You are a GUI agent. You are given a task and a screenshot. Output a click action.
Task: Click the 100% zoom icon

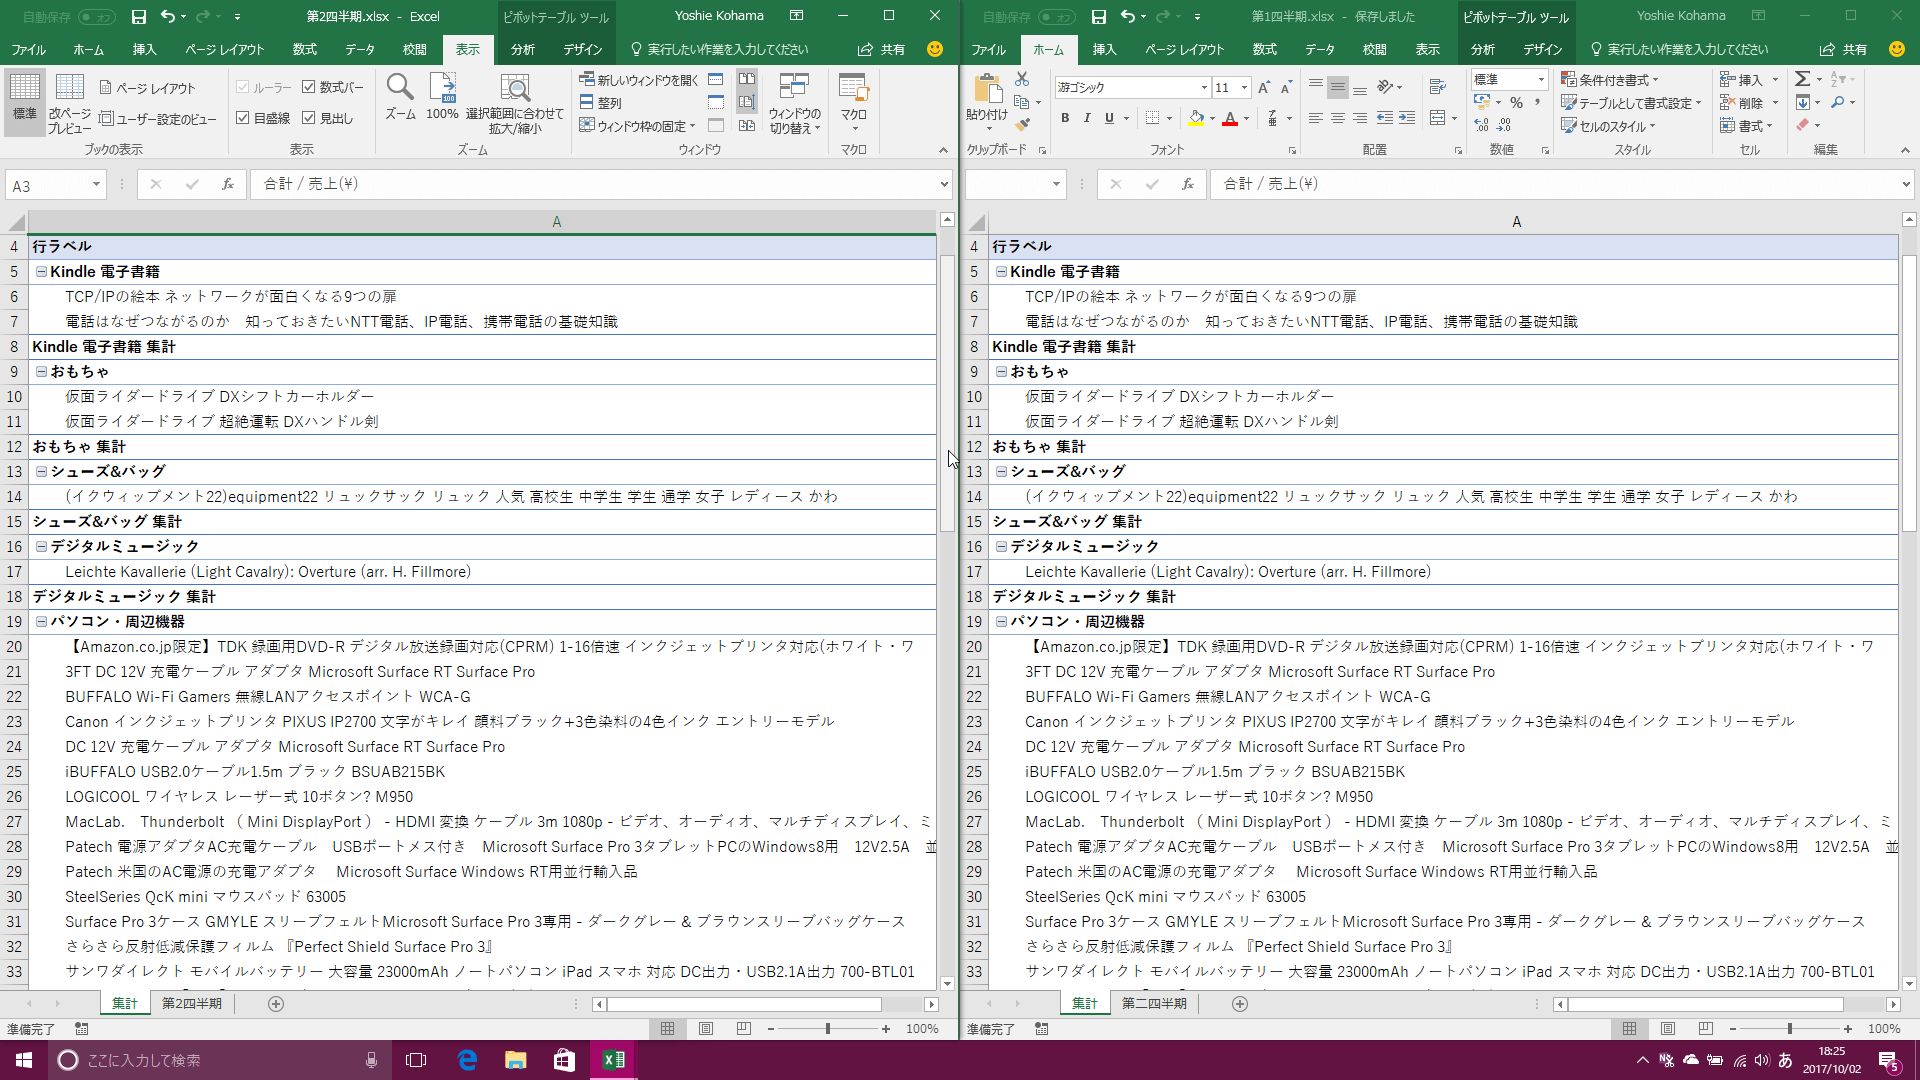(x=442, y=90)
